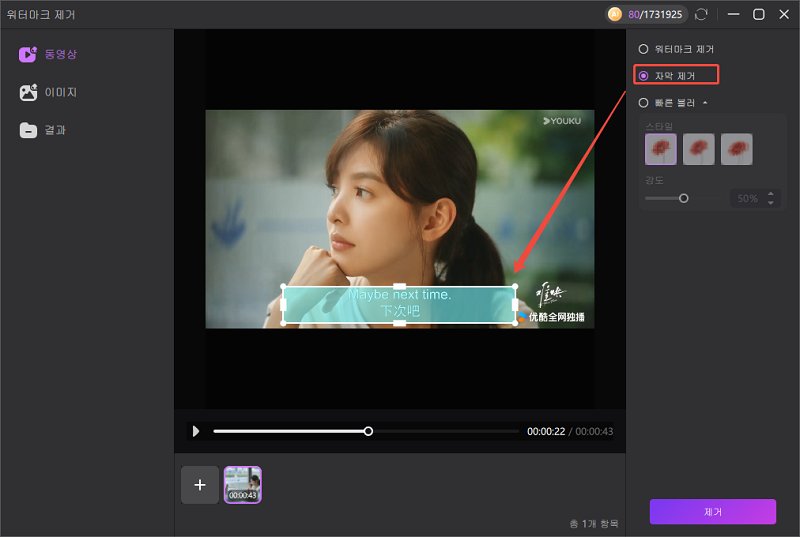This screenshot has height=537, width=800.
Task: Increase intensity with the up stepper arrow
Action: click(x=769, y=194)
